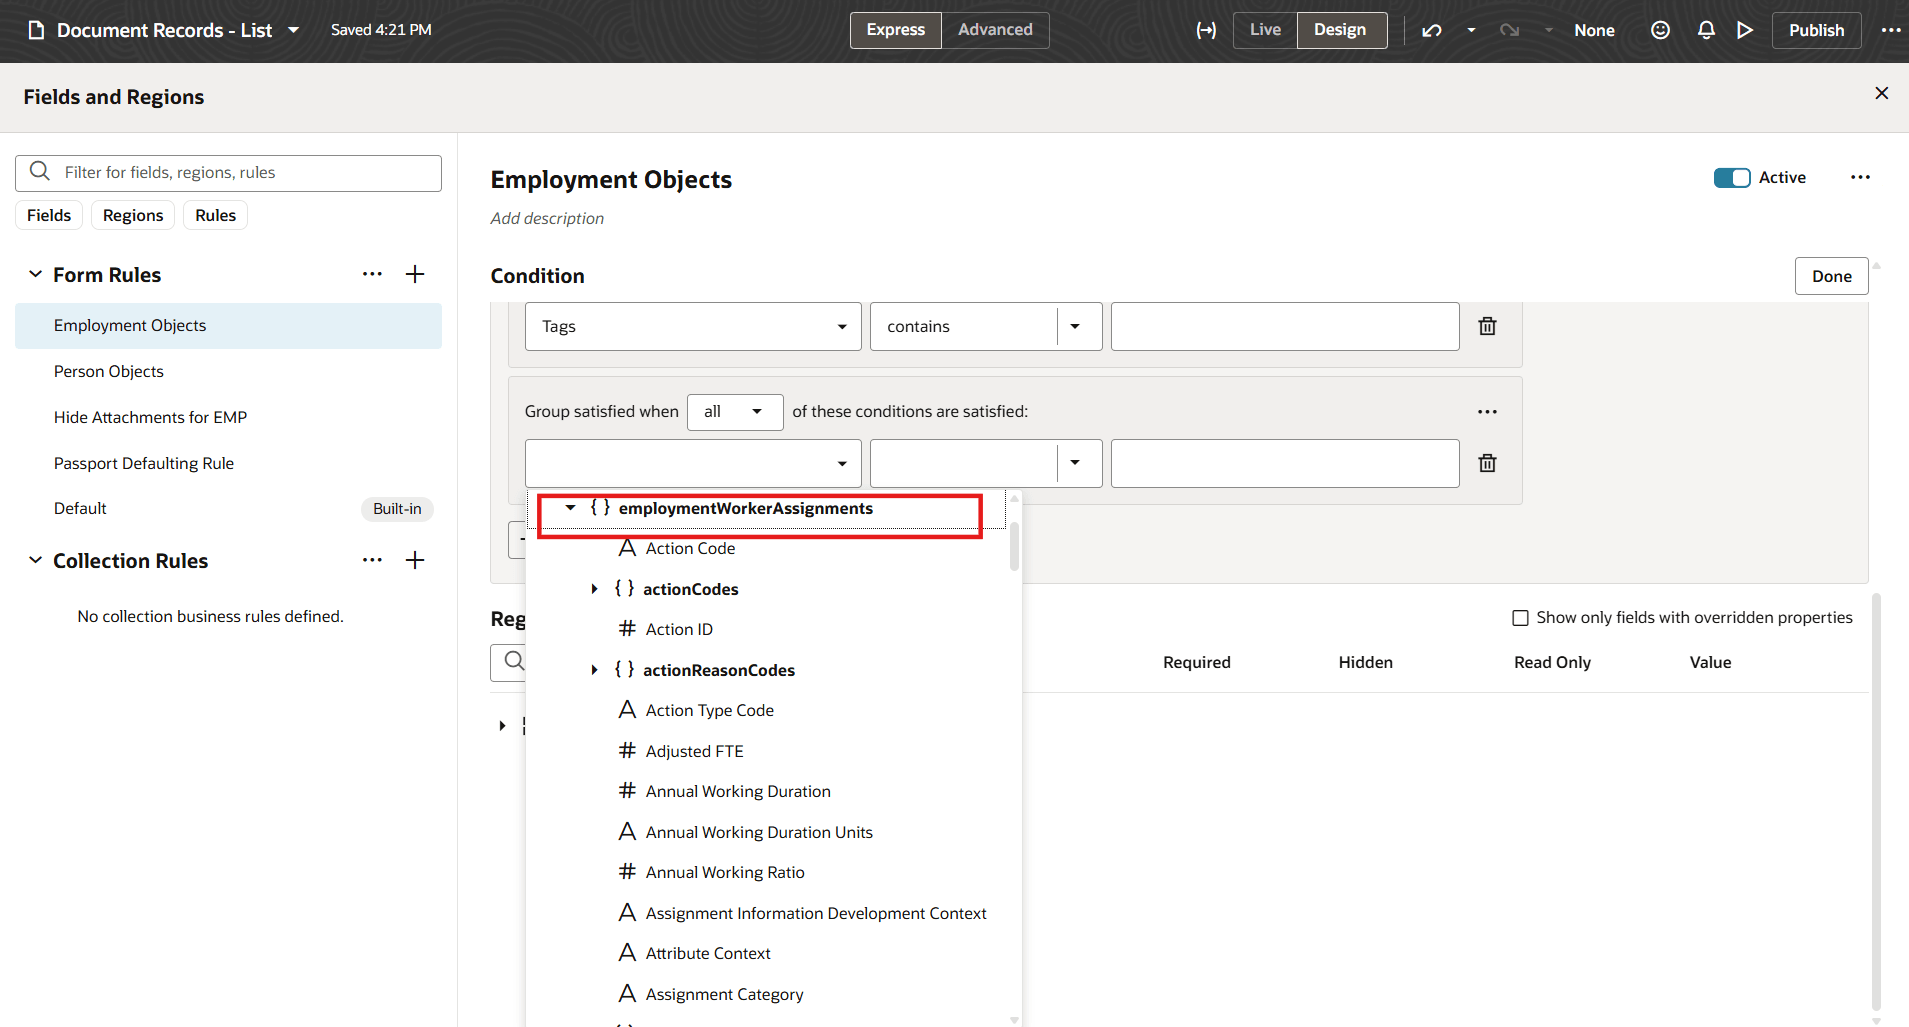Filter by the Fields chip
Image resolution: width=1909 pixels, height=1027 pixels.
click(x=49, y=215)
